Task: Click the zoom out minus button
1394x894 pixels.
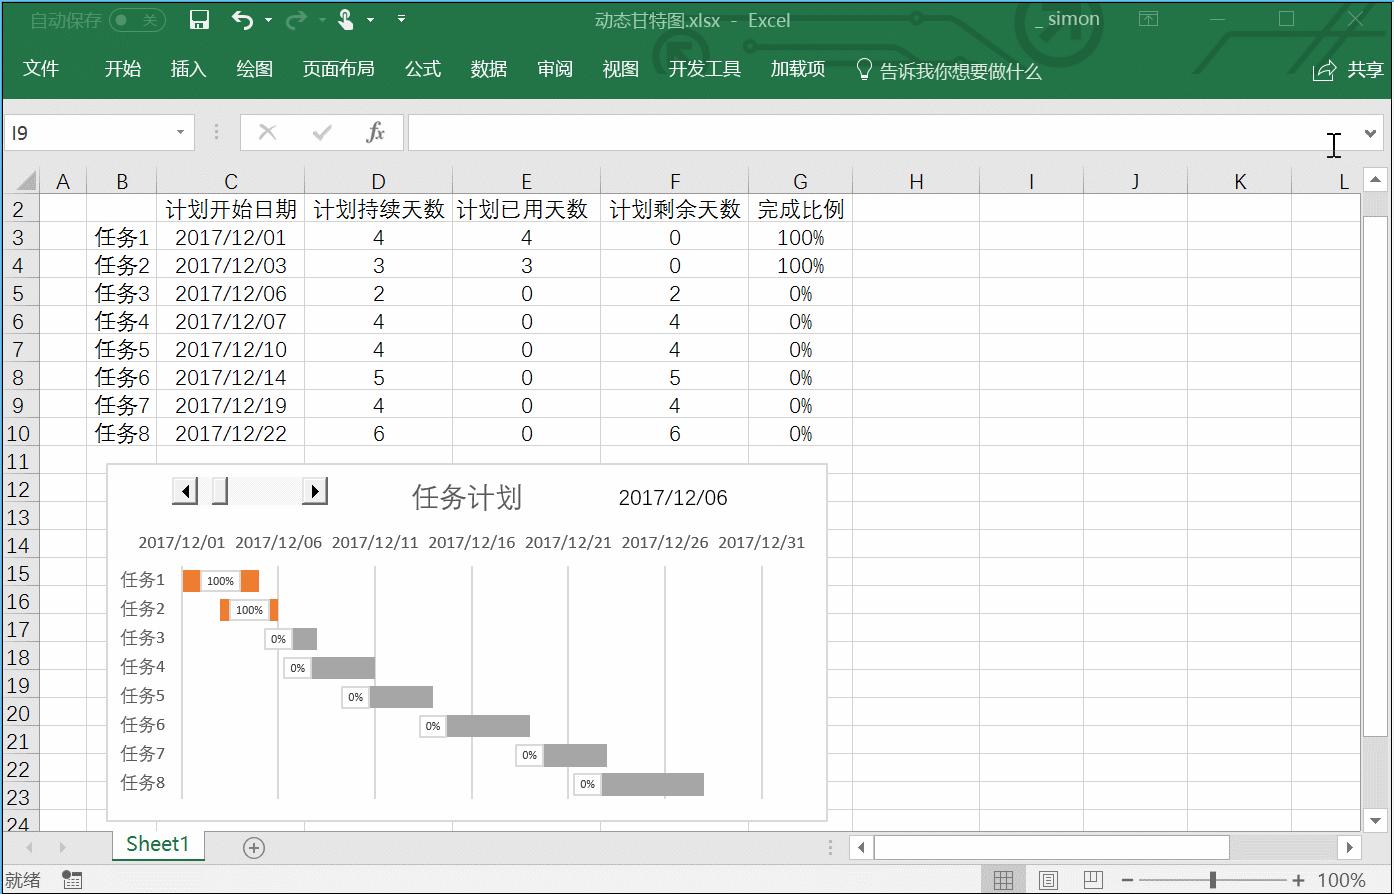Action: point(1127,881)
